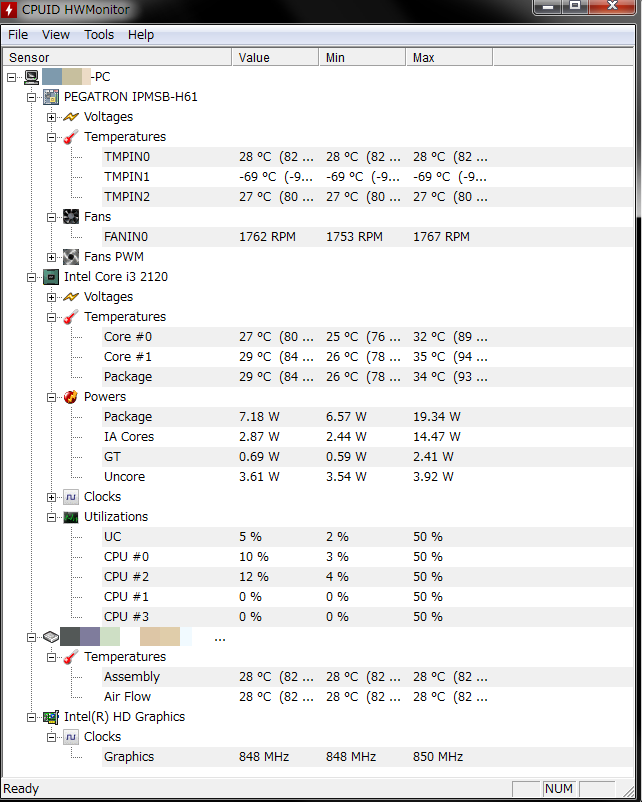The image size is (642, 802).
Task: Select the FANIN0 sensor row
Action: click(126, 237)
